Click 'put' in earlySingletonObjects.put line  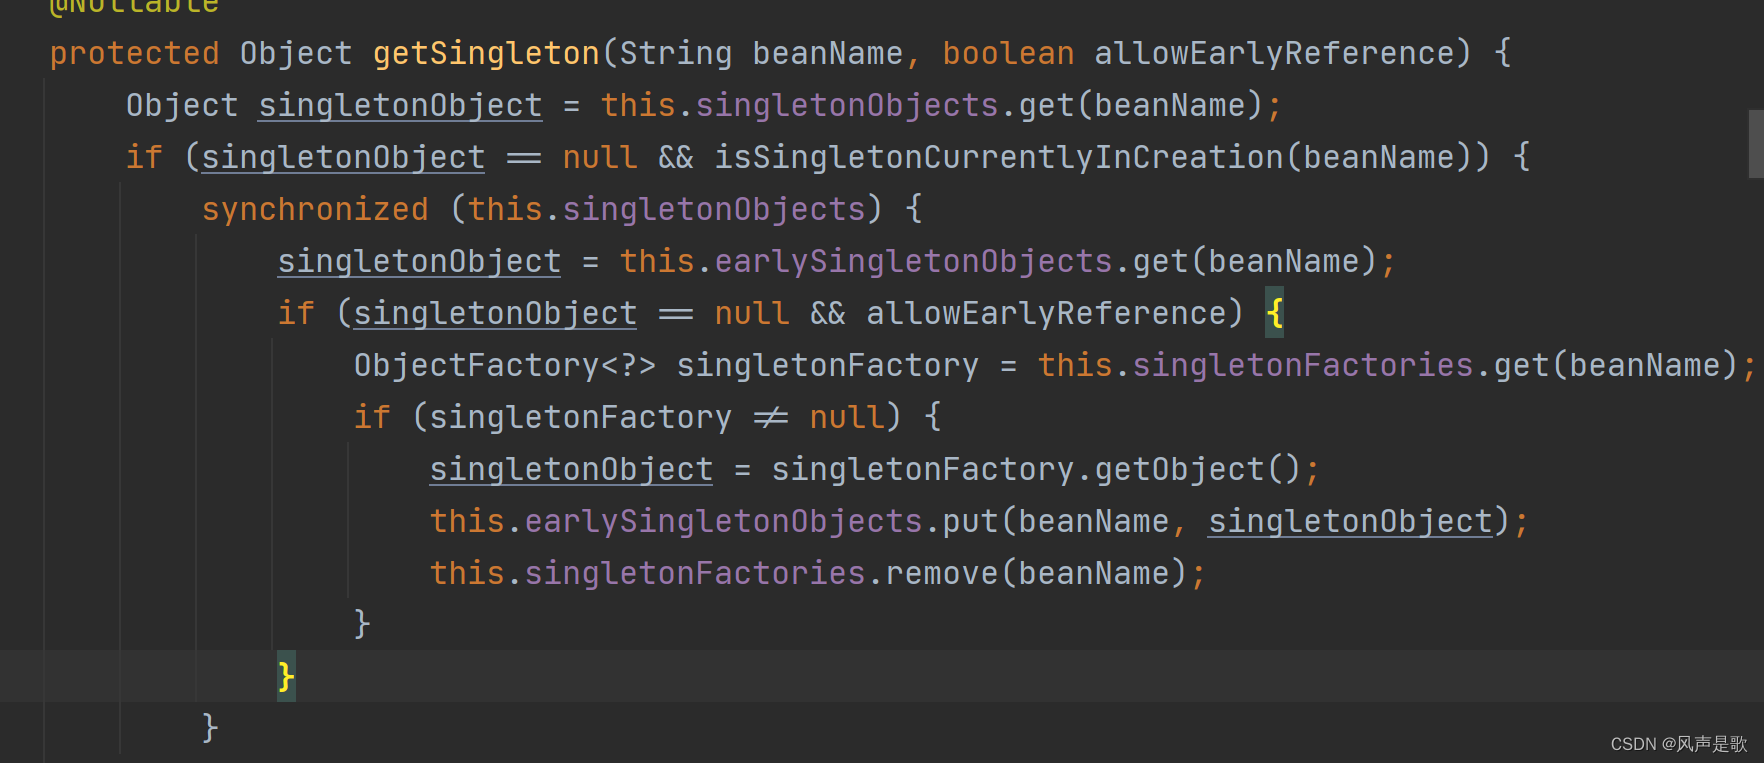click(970, 521)
